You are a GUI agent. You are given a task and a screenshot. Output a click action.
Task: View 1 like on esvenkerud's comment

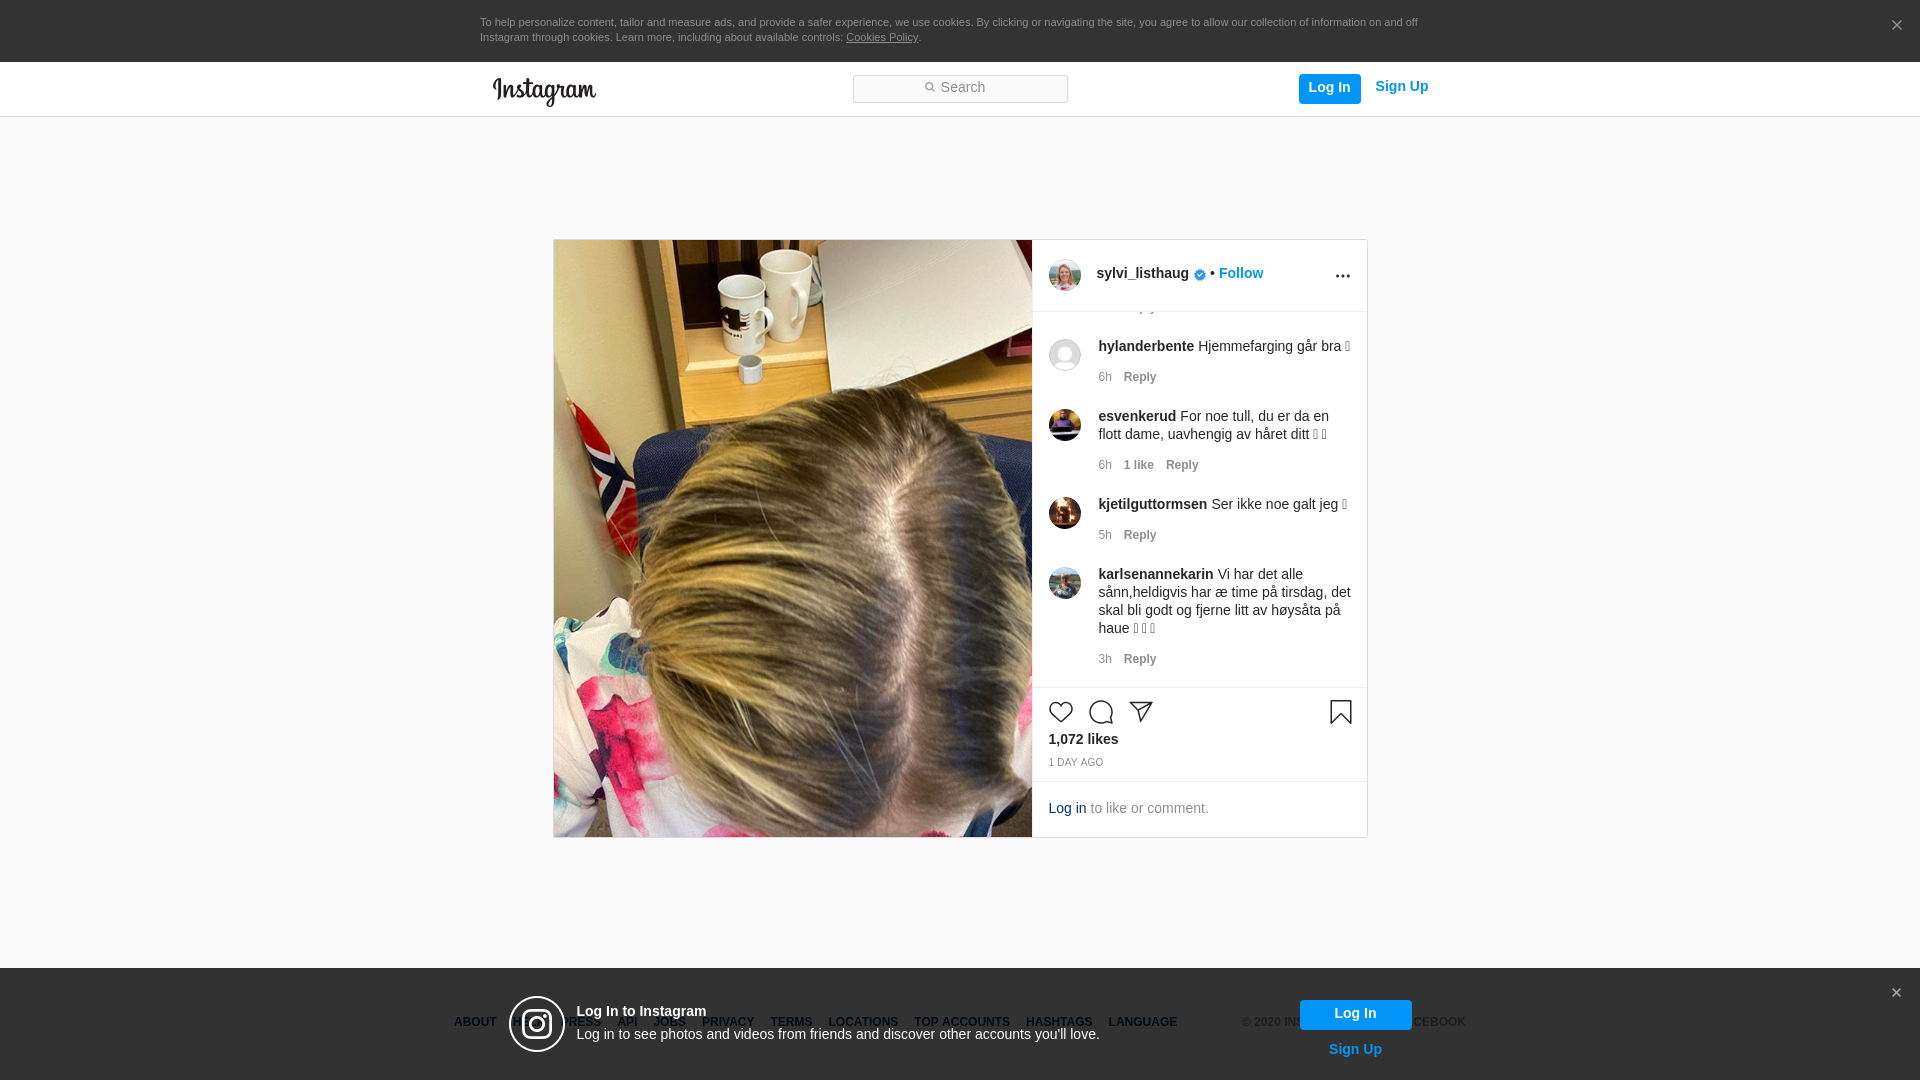pyautogui.click(x=1138, y=466)
